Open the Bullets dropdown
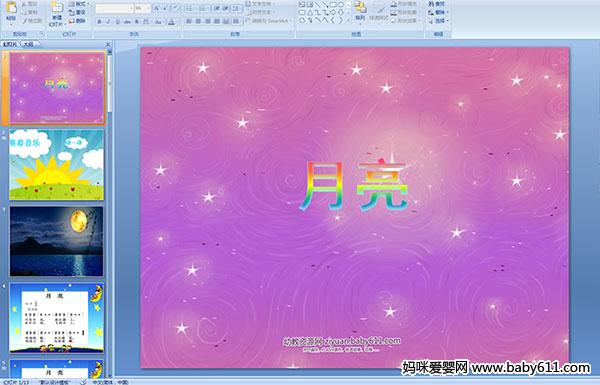The height and width of the screenshot is (385, 600). click(192, 8)
